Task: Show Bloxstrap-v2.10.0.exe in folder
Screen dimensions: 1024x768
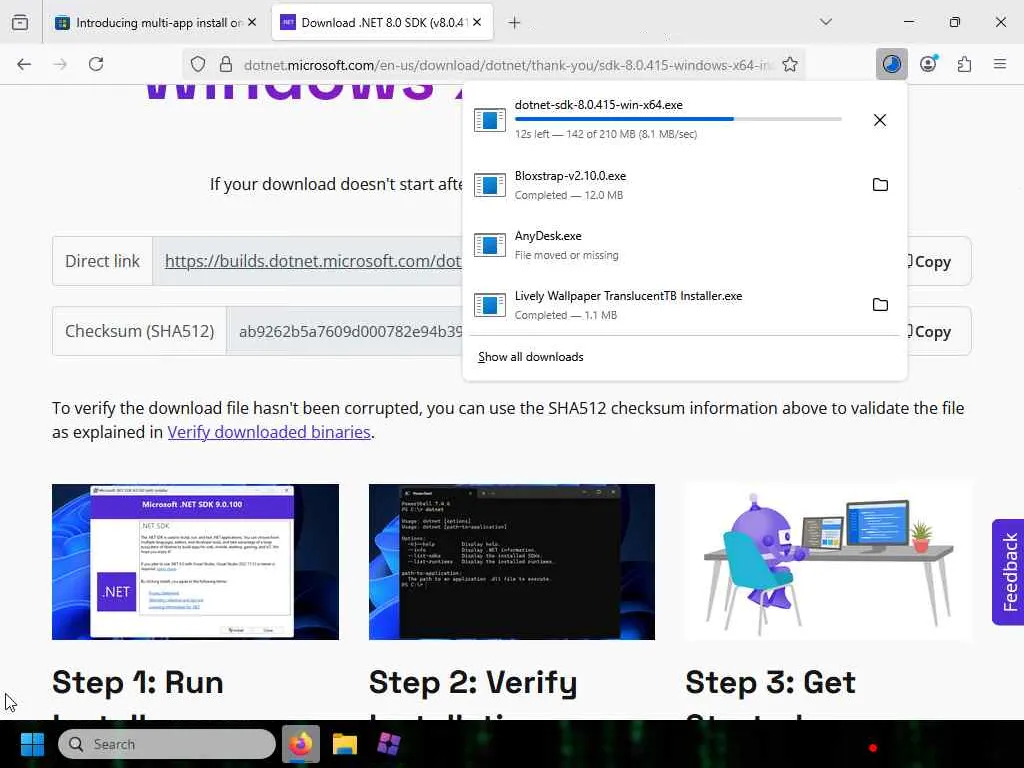Action: click(x=880, y=185)
